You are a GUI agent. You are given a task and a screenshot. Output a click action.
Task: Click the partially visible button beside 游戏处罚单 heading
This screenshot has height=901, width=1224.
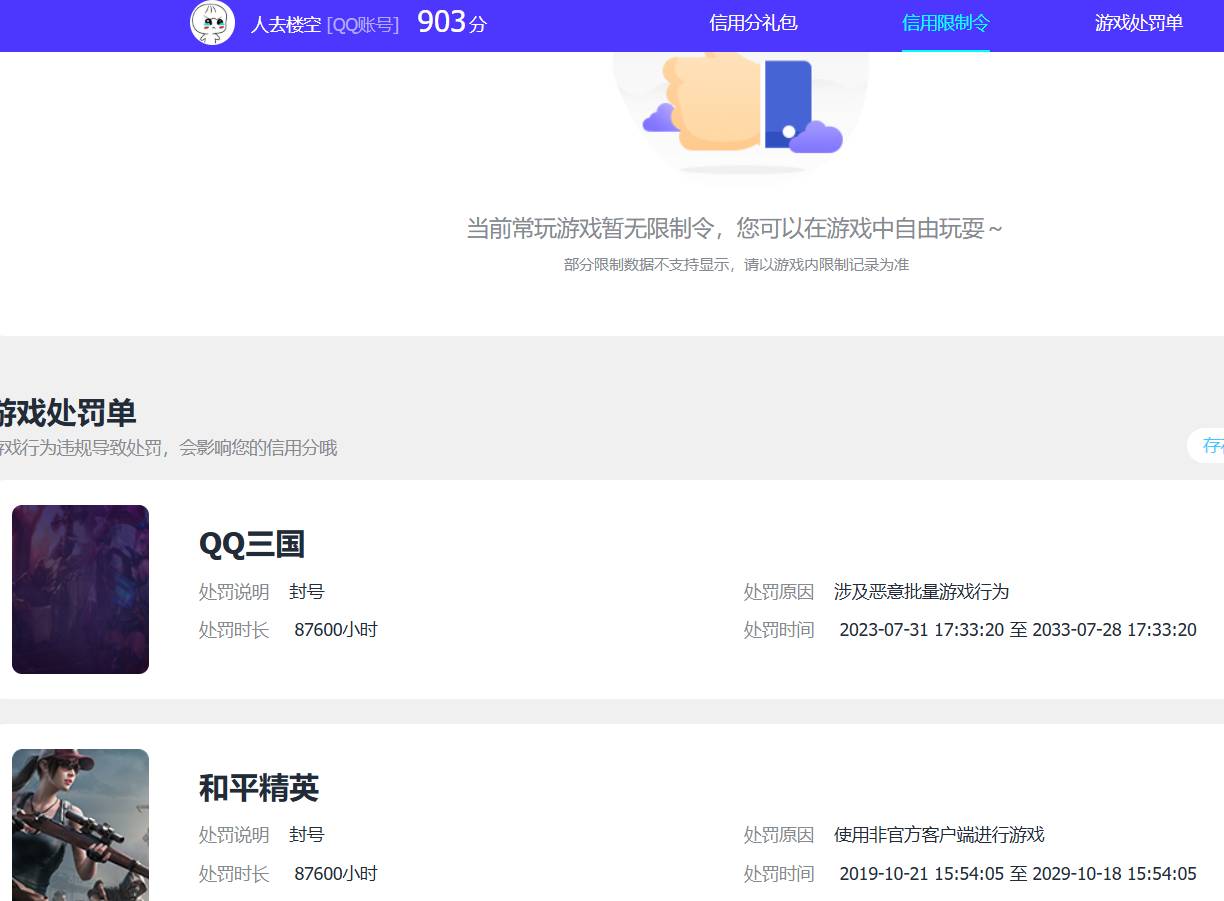click(1206, 445)
